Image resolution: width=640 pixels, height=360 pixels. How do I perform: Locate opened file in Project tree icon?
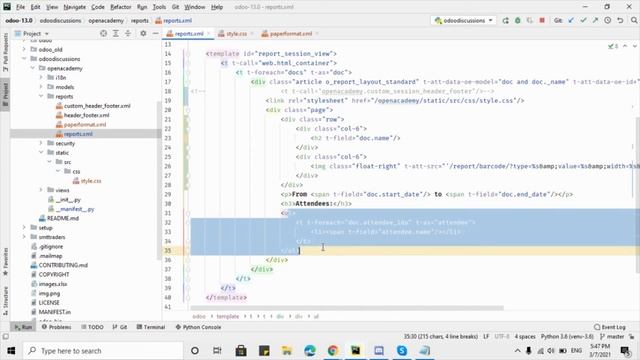click(104, 33)
